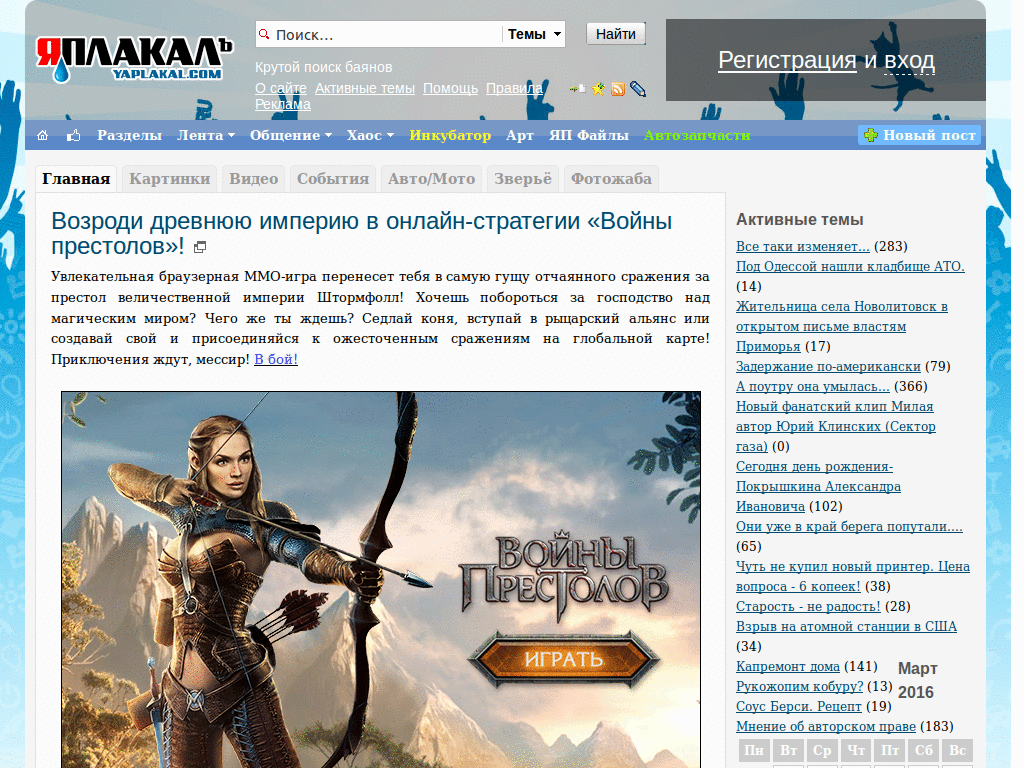Viewport: 1024px width, 768px height.
Task: Switch to the Видео tab
Action: tap(253, 179)
